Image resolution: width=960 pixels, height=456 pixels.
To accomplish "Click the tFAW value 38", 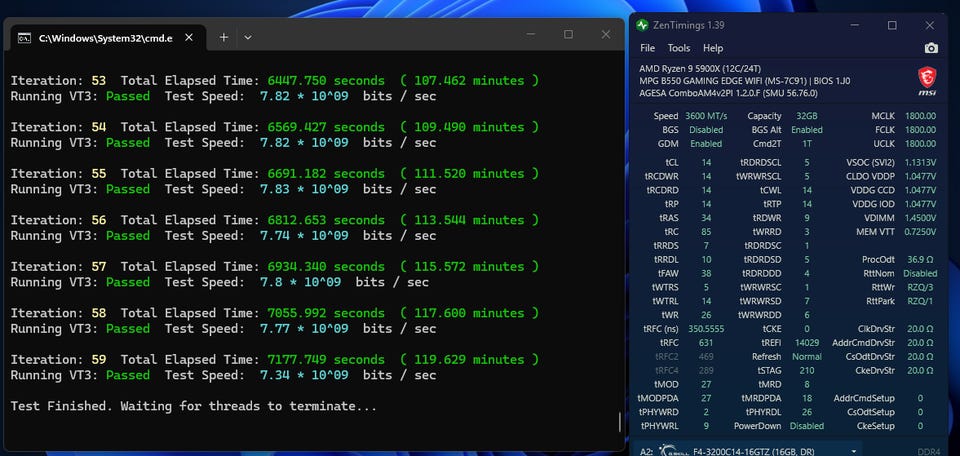I will point(706,274).
